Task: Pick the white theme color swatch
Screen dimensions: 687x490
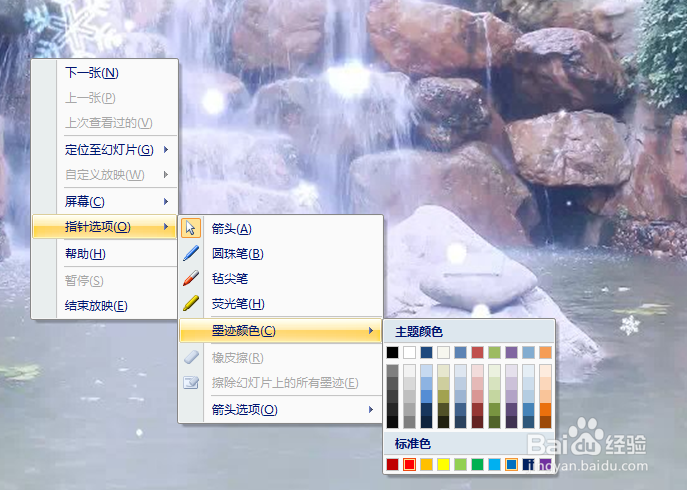Action: tap(410, 352)
